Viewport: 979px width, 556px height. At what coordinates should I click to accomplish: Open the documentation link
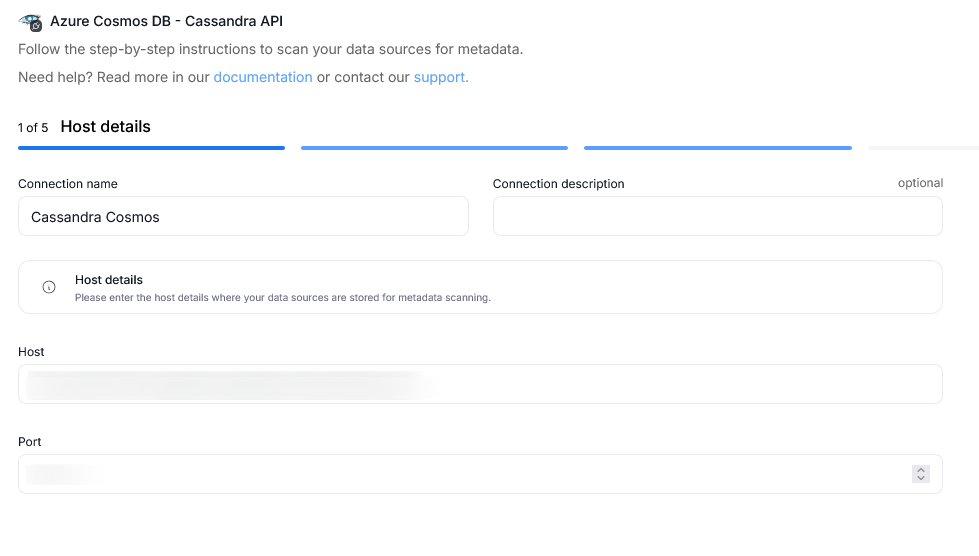(x=263, y=77)
